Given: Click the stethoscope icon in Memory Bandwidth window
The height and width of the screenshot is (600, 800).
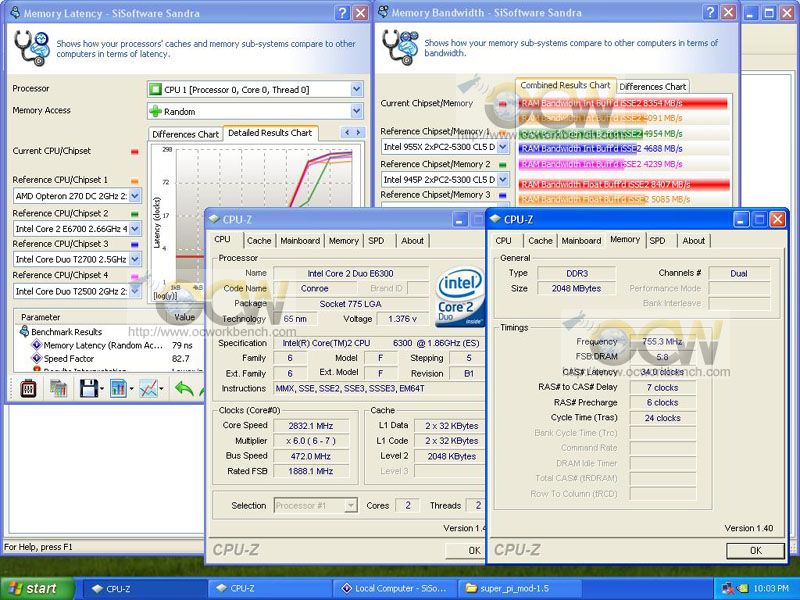Looking at the screenshot, I should (400, 47).
